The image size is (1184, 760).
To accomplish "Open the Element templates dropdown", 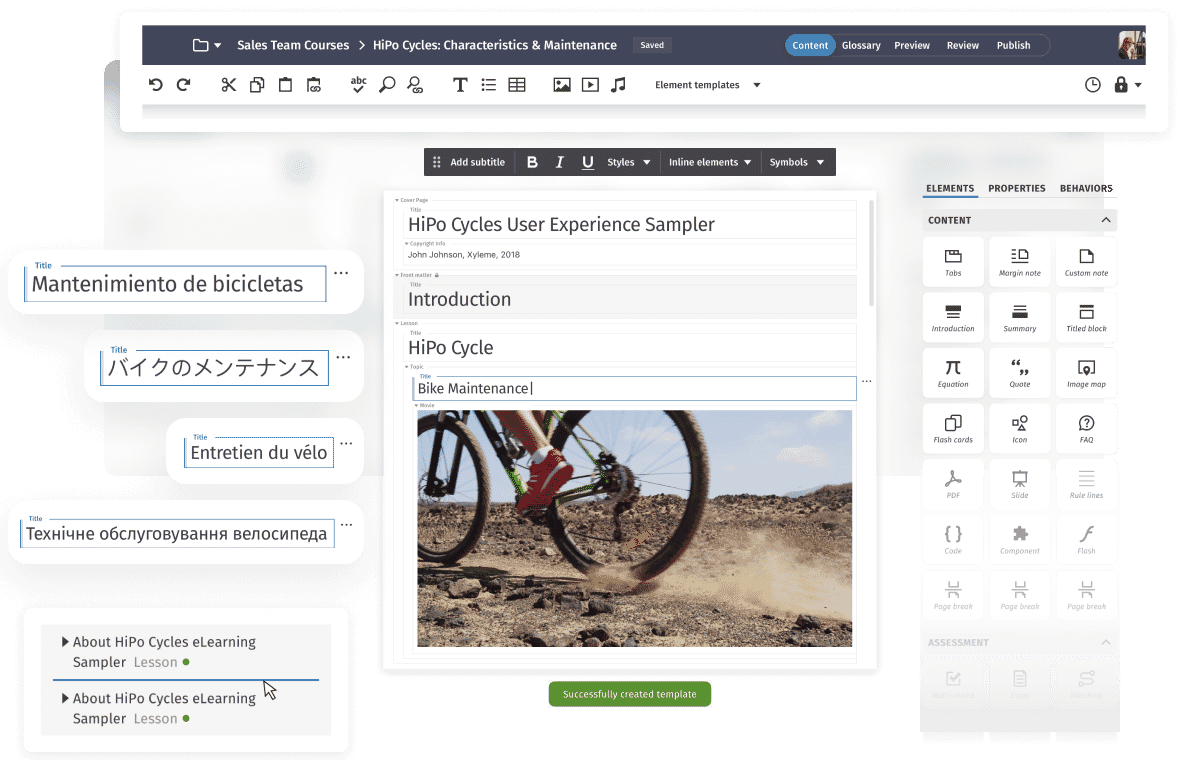I will point(707,85).
